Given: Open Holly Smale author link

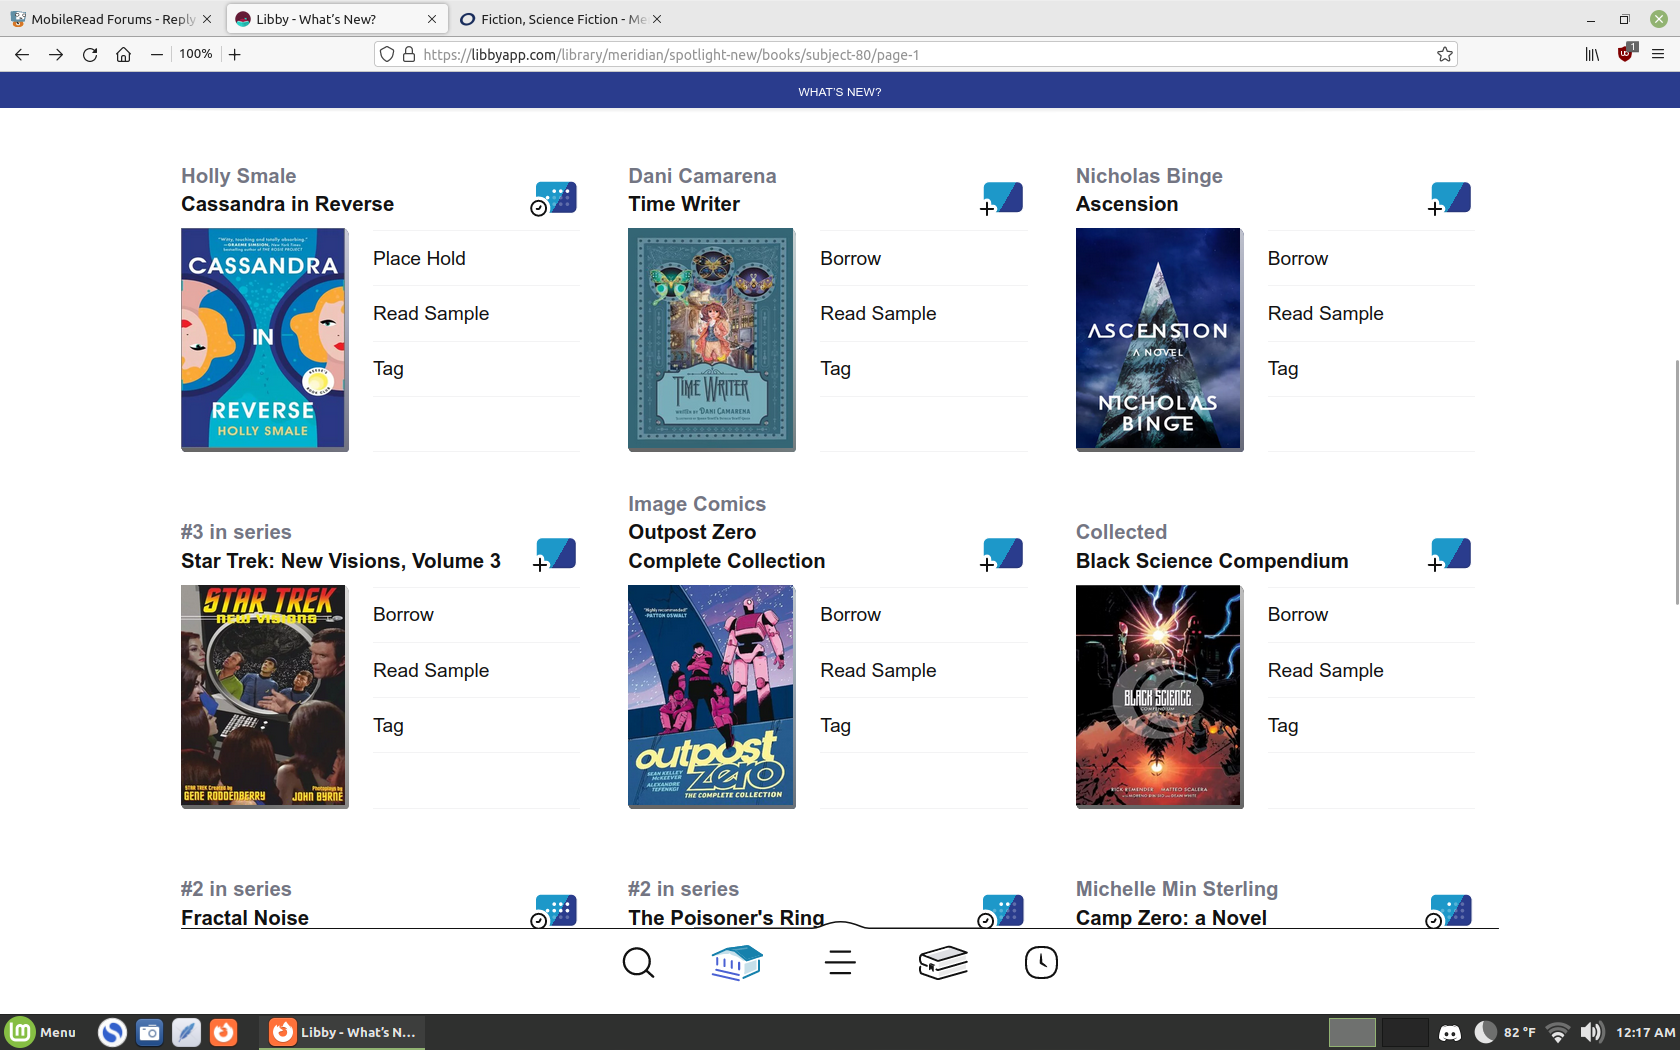Looking at the screenshot, I should tap(238, 176).
